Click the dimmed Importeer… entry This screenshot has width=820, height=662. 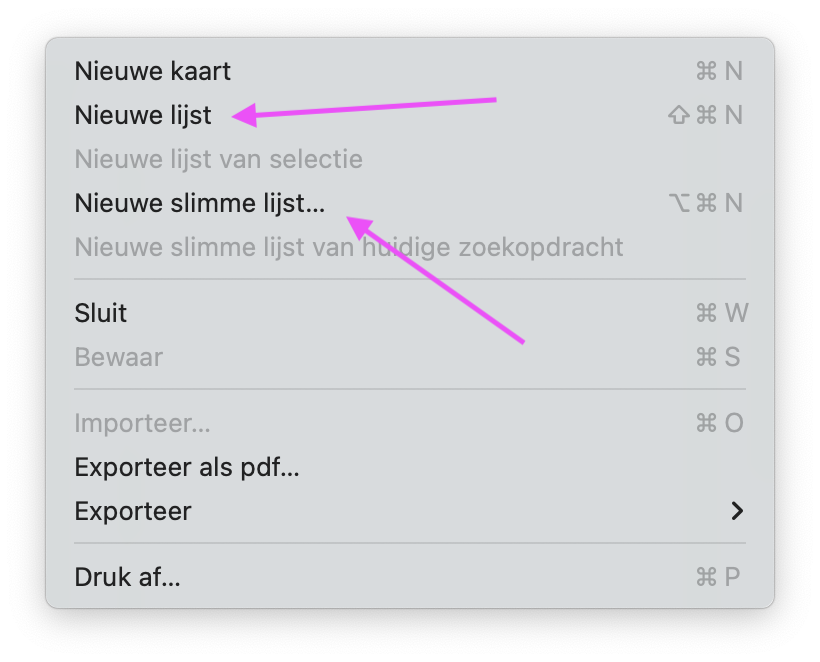pos(409,423)
